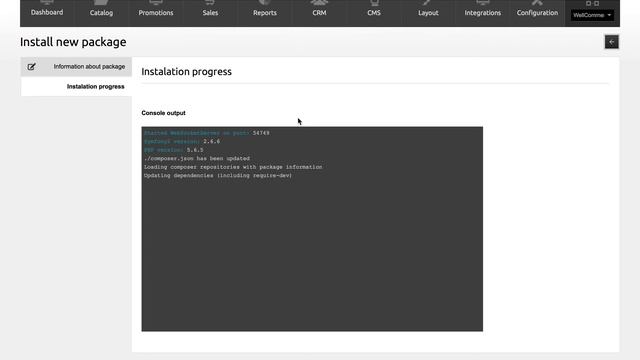The width and height of the screenshot is (640, 360).
Task: Open the Layout menu
Action: [x=428, y=12]
